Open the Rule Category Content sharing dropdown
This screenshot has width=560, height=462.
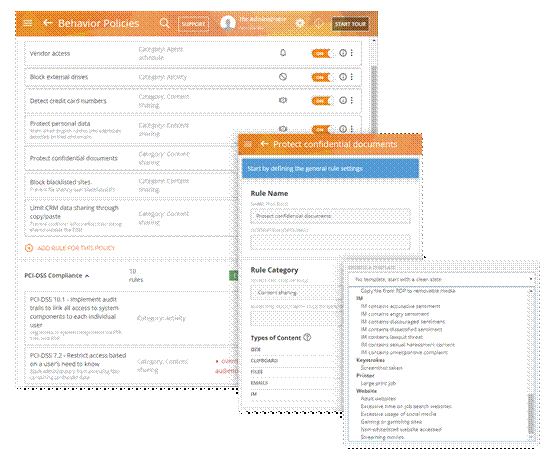coord(295,293)
